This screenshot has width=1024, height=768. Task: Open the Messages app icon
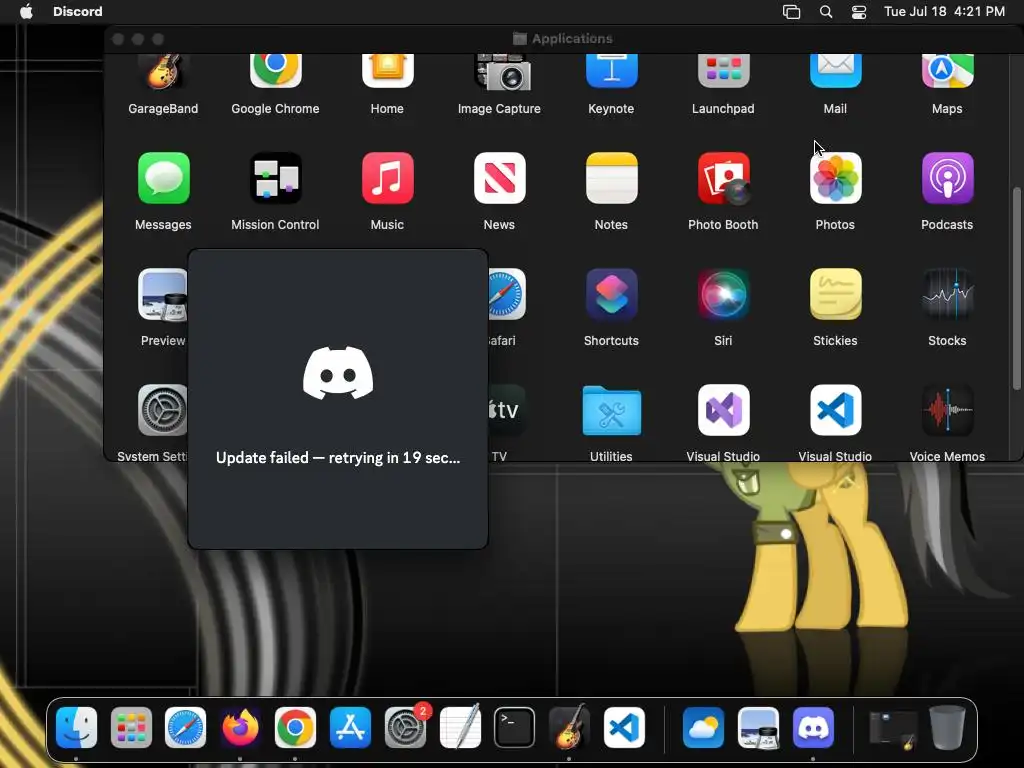163,178
